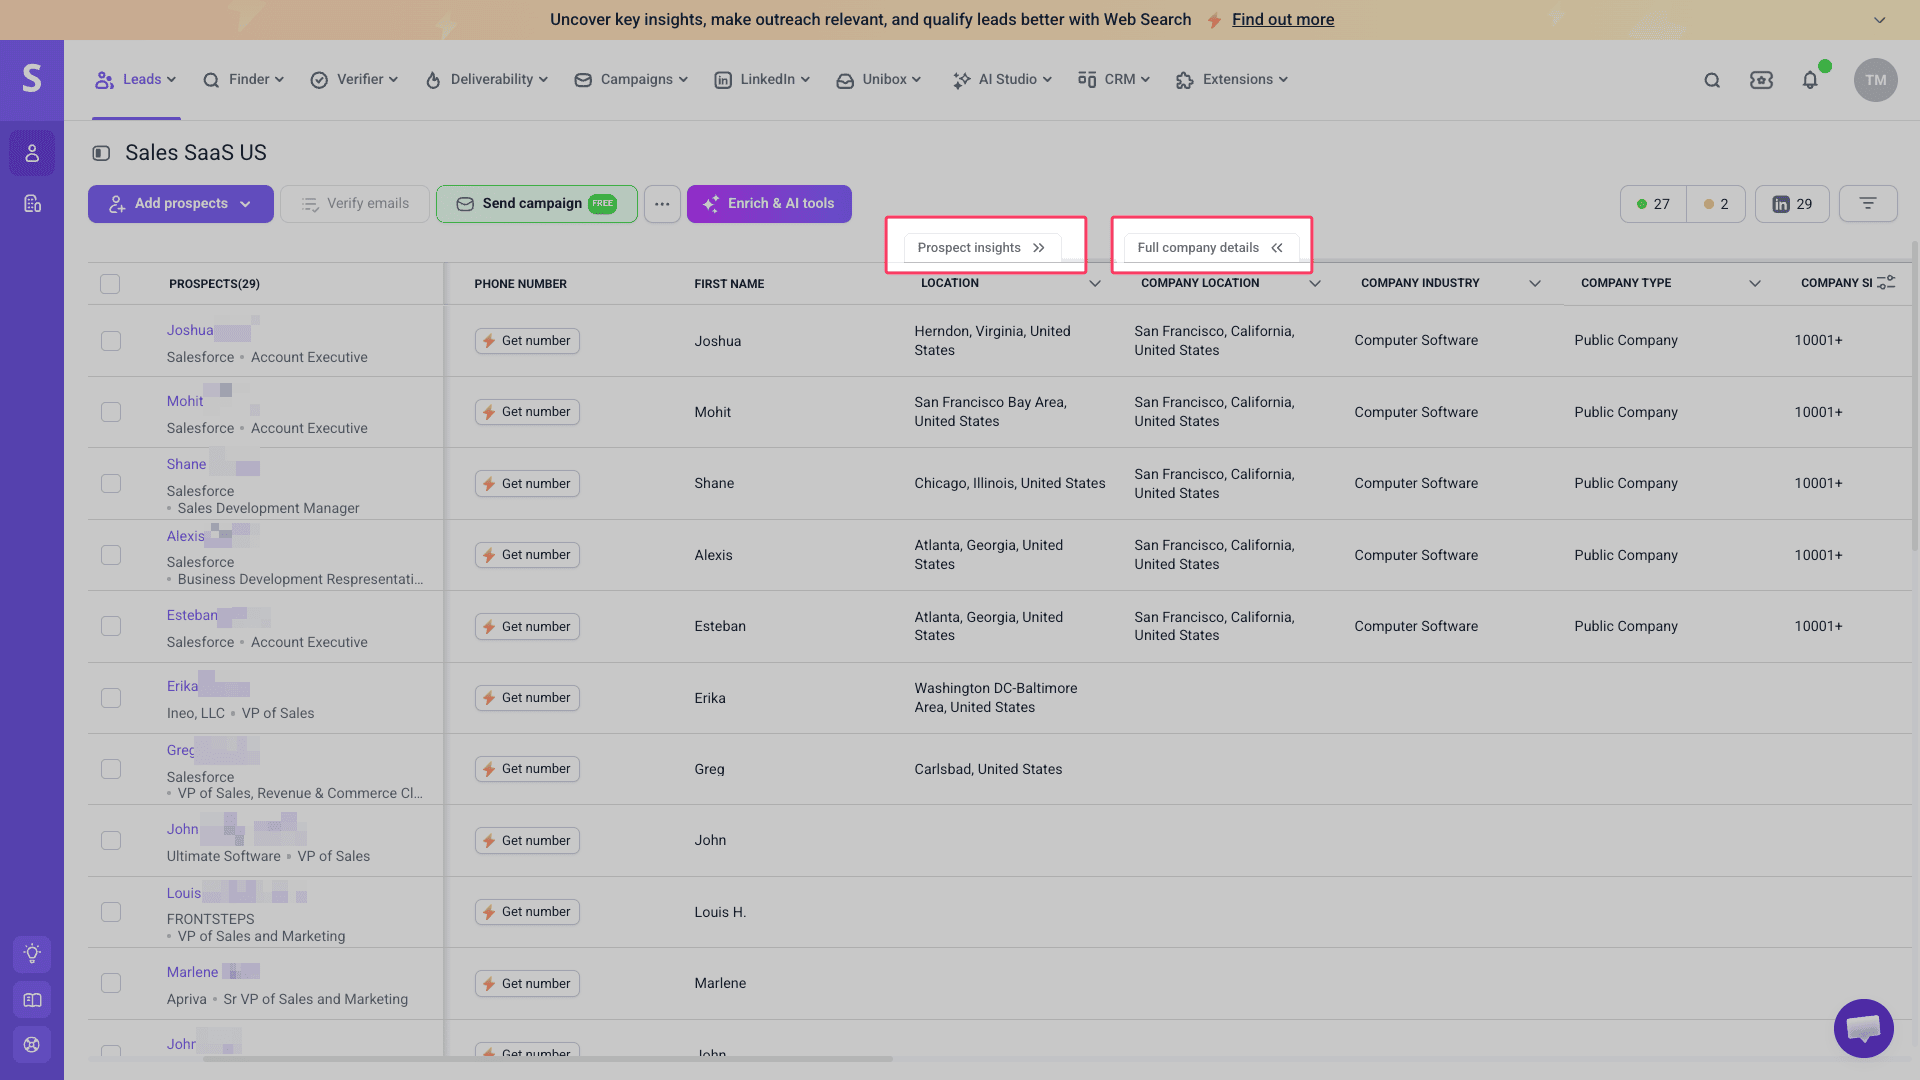Open the Finder menu

click(244, 80)
